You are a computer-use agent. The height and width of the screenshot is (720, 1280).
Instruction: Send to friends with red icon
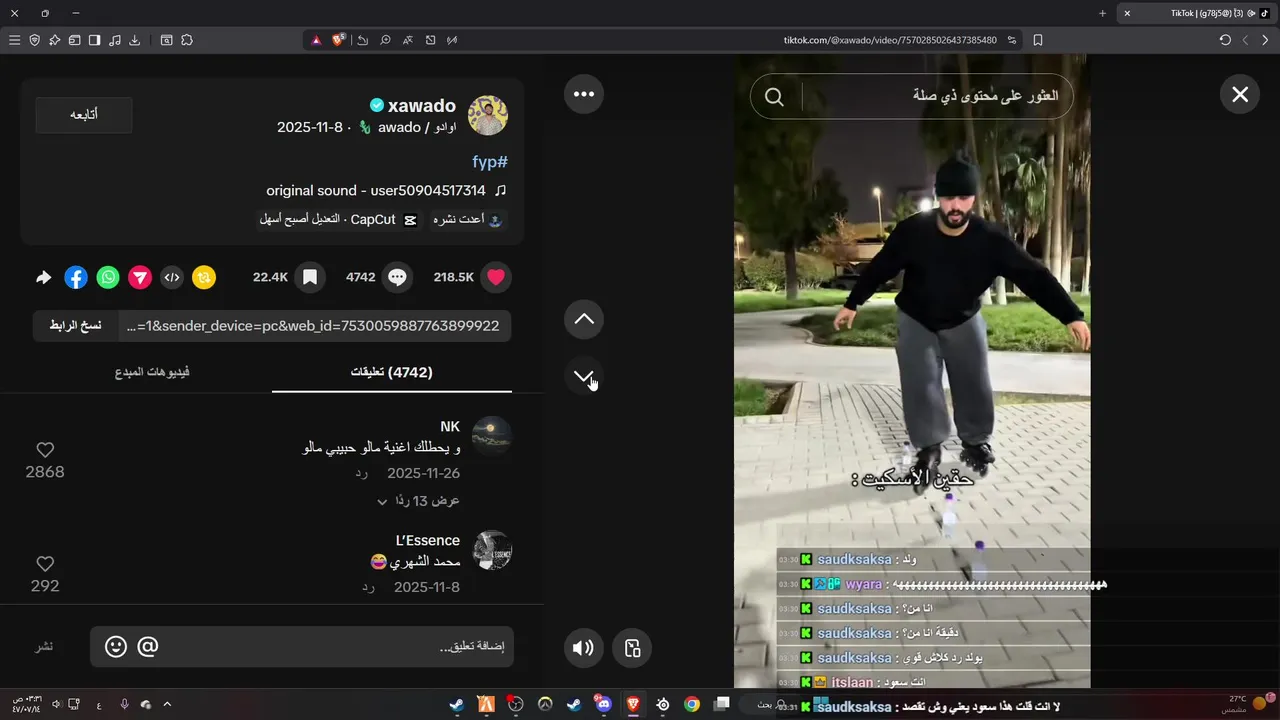pyautogui.click(x=140, y=277)
